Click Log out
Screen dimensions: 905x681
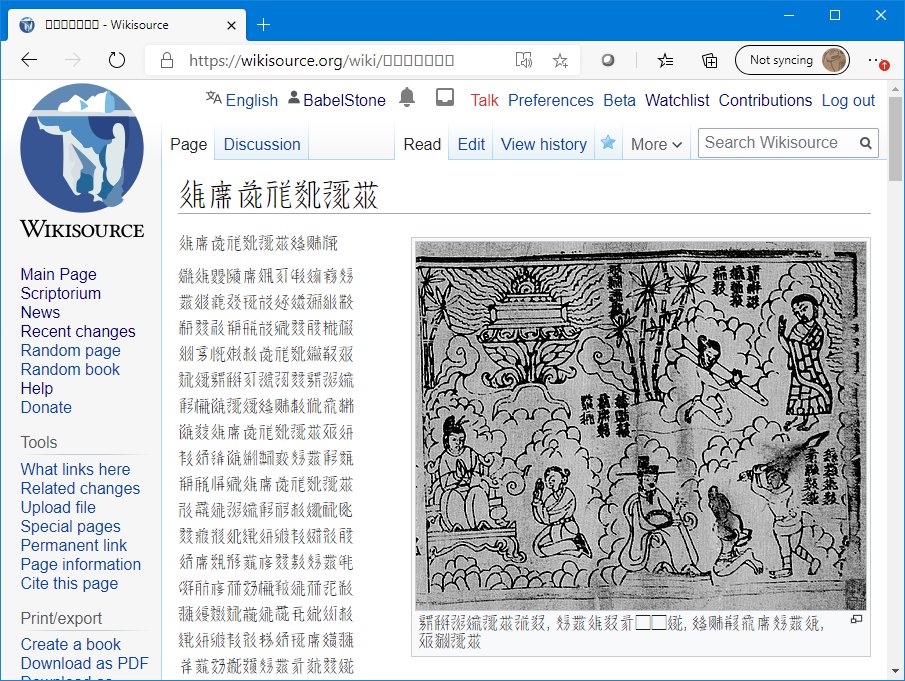click(848, 100)
